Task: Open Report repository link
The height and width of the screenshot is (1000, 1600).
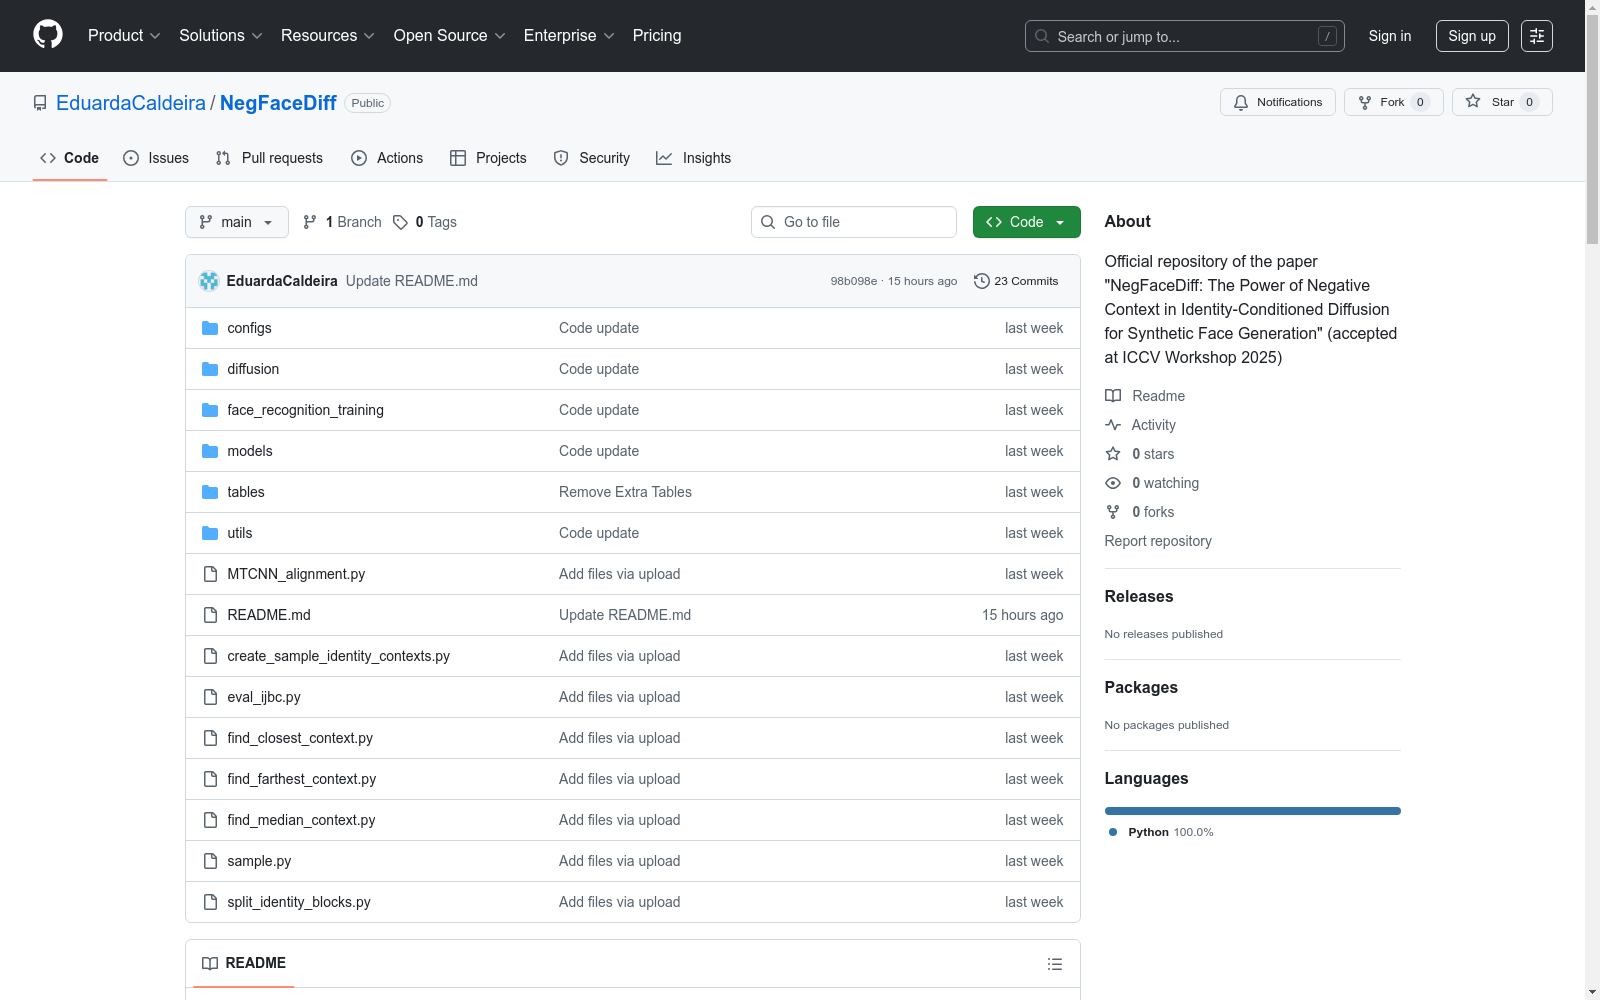Action: click(1158, 541)
